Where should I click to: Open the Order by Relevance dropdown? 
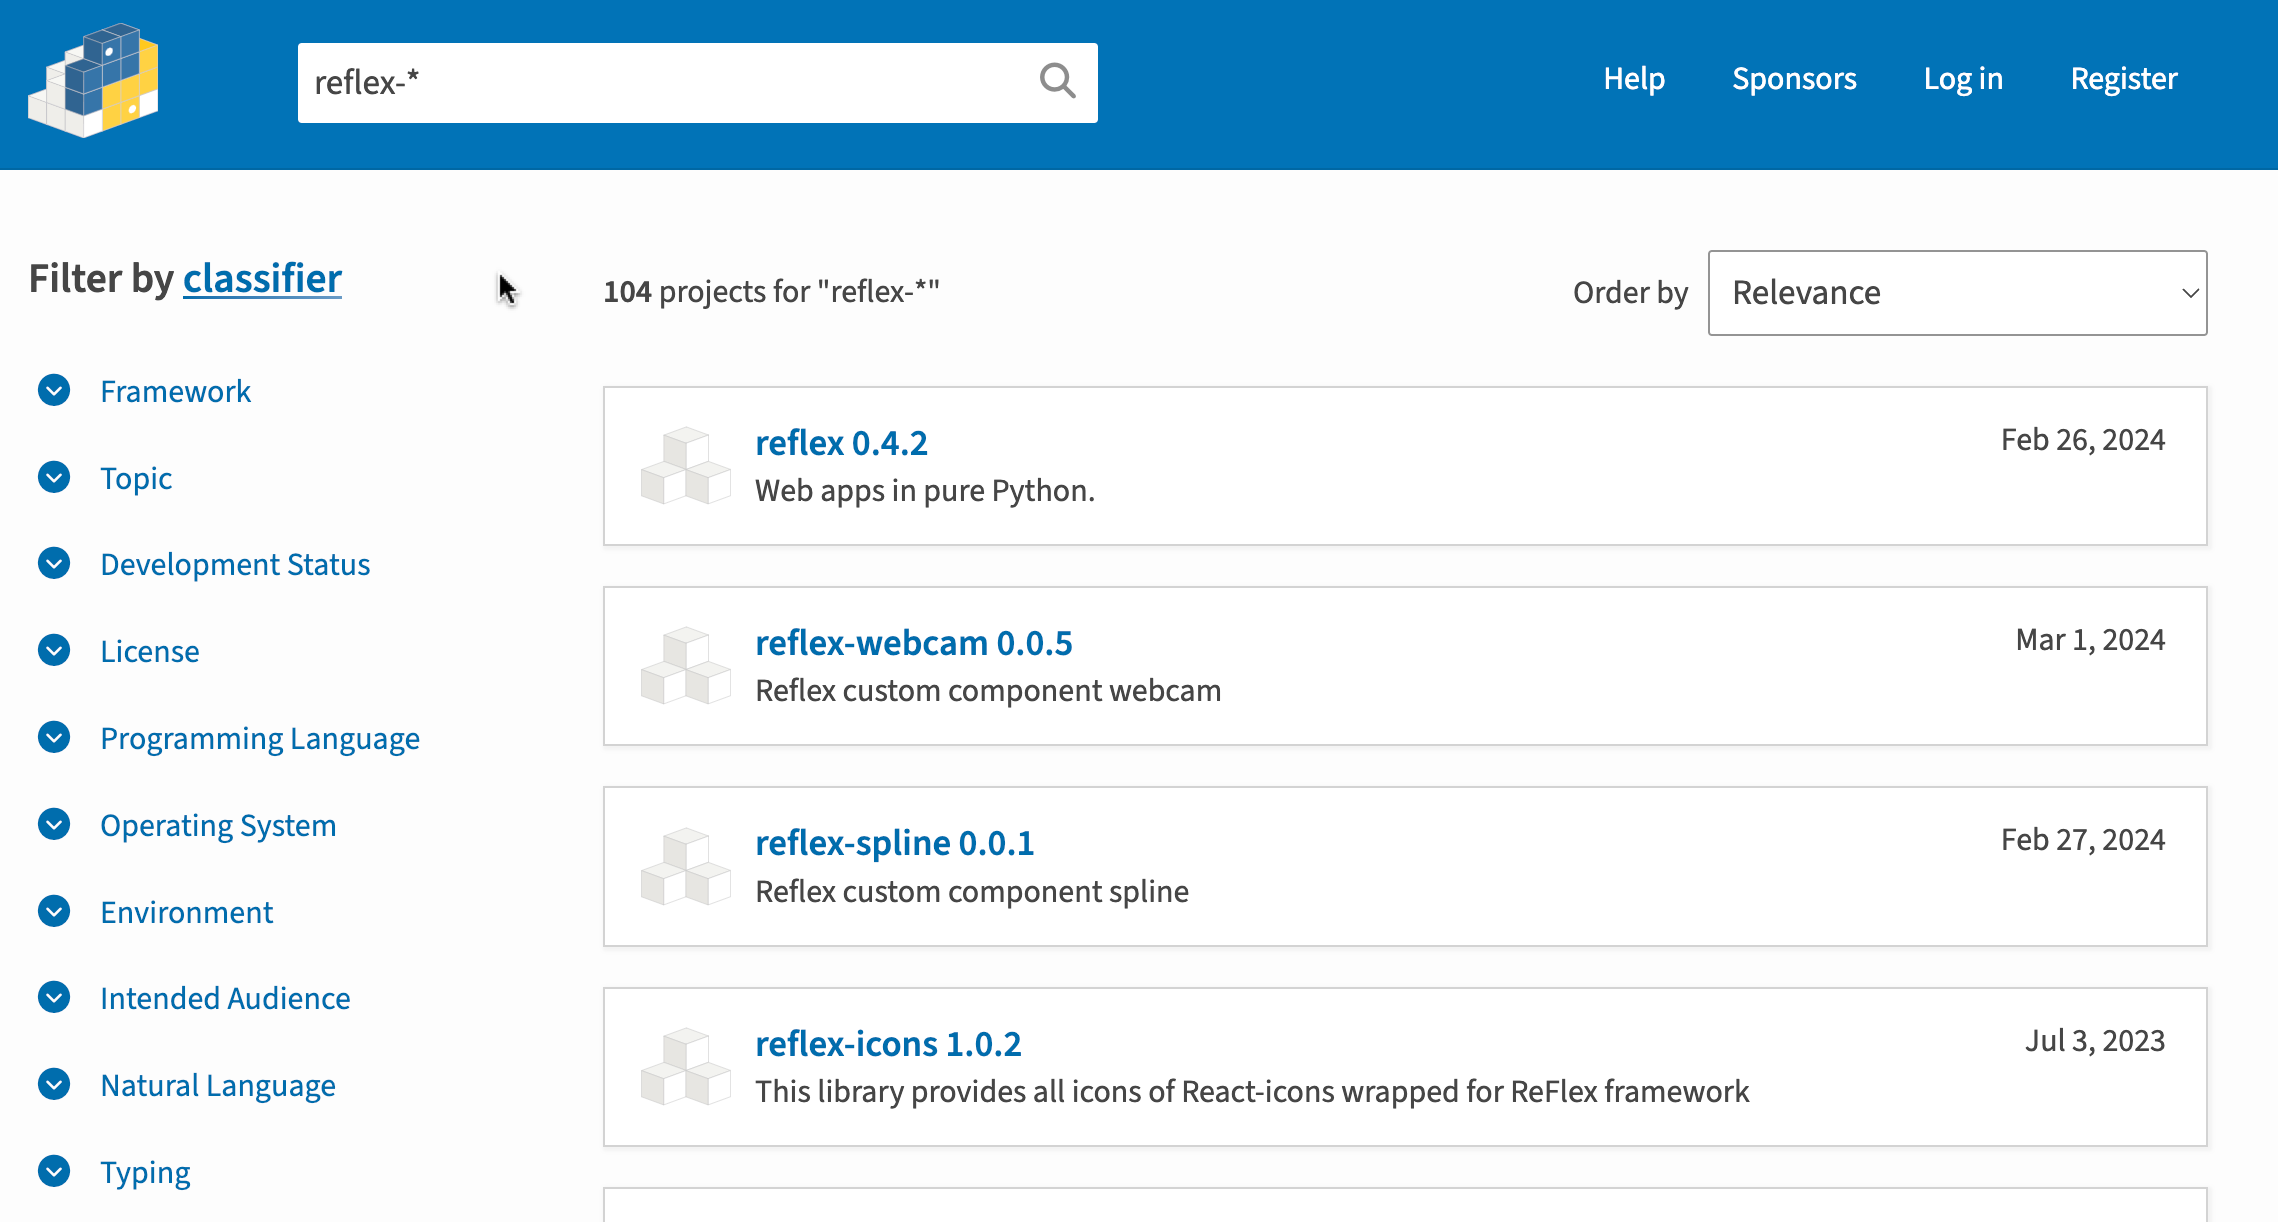tap(1957, 293)
